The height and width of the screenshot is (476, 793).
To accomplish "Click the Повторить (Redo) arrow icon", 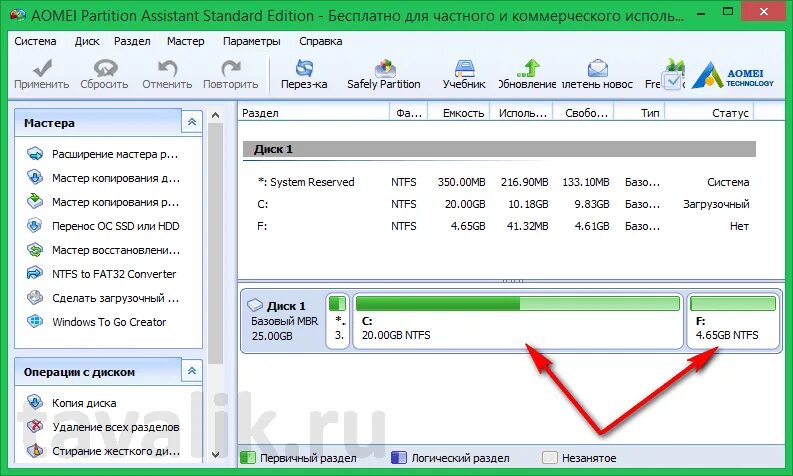I will coord(231,68).
